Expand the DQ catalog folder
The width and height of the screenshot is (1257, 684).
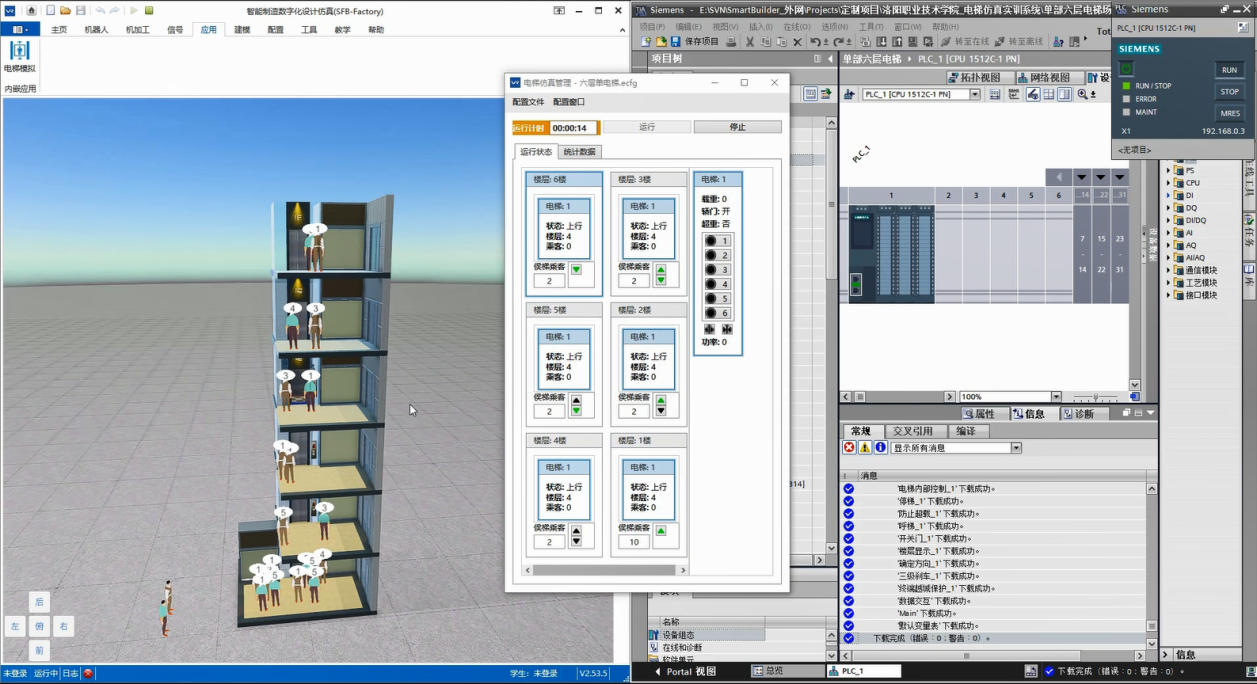click(x=1169, y=208)
